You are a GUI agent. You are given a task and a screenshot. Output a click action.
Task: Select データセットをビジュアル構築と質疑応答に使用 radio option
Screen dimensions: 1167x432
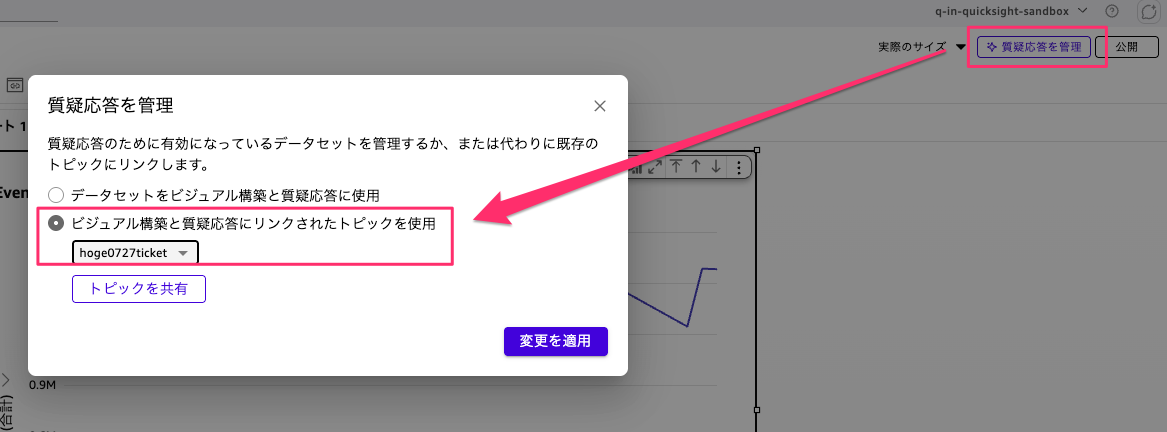(x=56, y=196)
